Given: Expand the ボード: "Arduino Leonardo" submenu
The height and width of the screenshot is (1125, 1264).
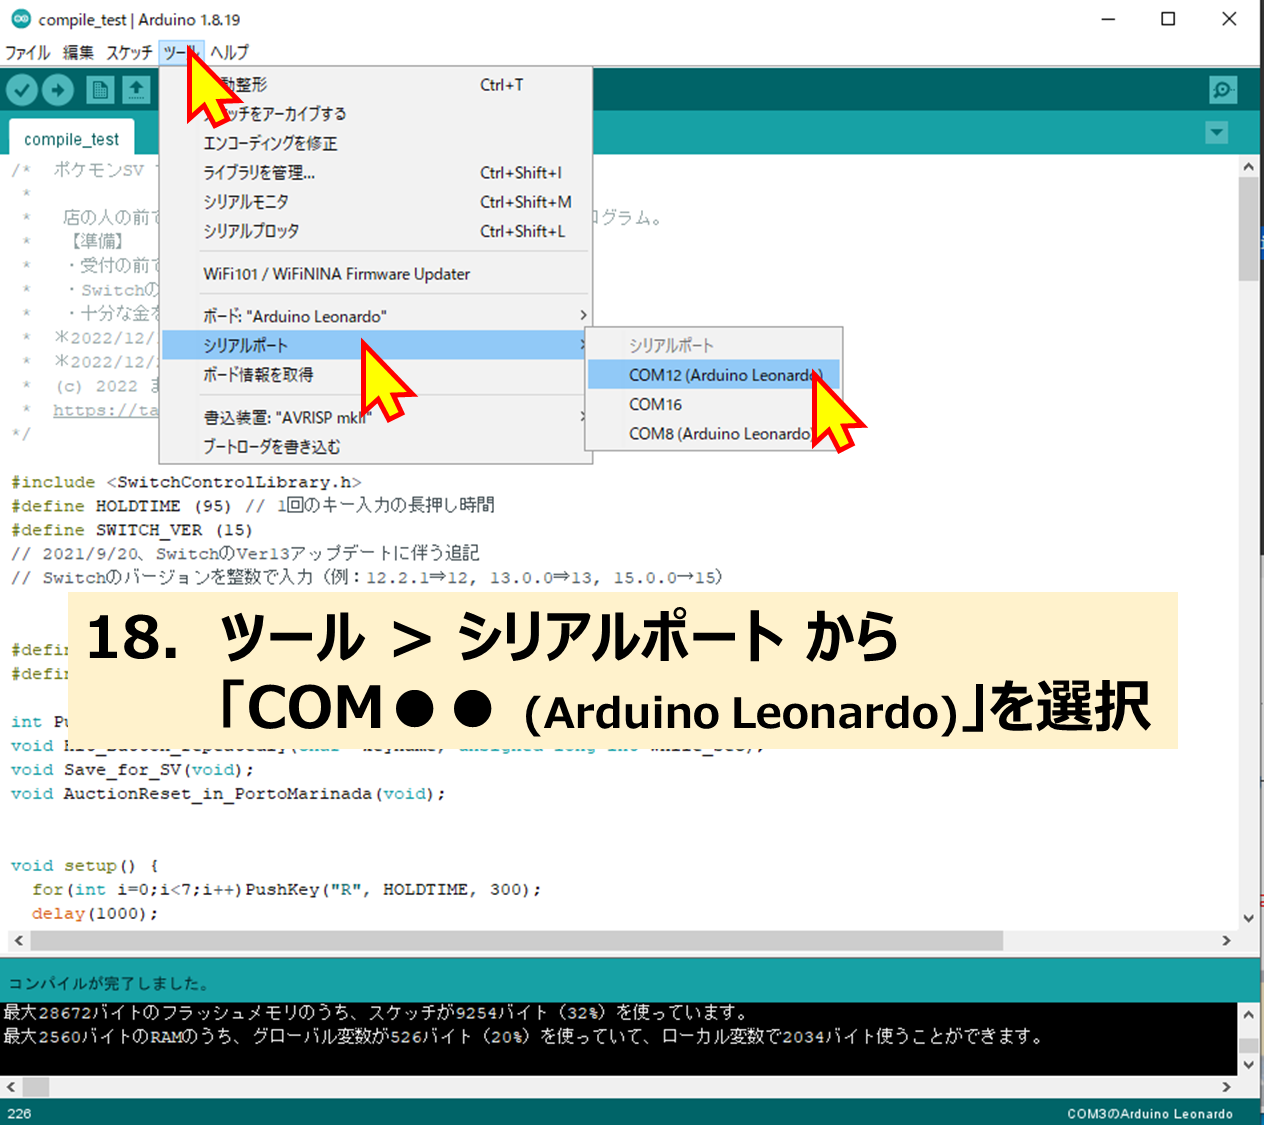Looking at the screenshot, I should pos(376,316).
